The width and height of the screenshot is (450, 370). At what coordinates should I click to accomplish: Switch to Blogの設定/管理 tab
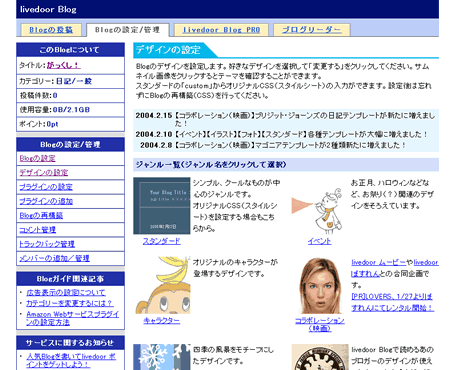point(128,30)
